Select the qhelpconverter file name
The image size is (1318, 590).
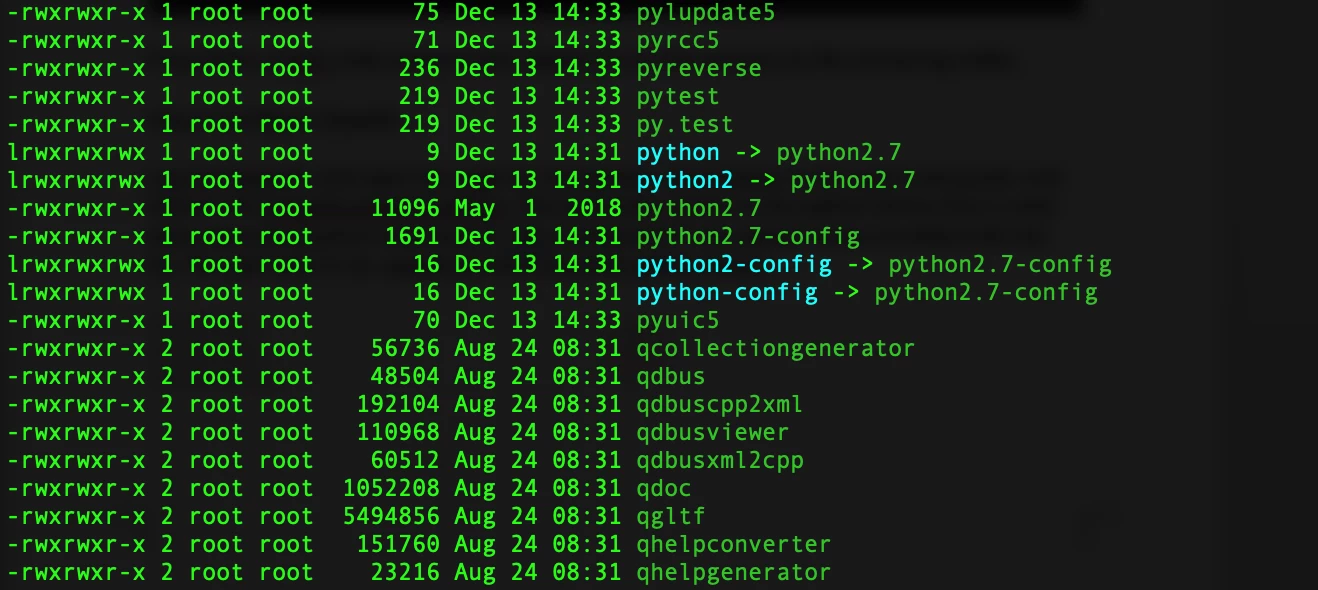(734, 545)
